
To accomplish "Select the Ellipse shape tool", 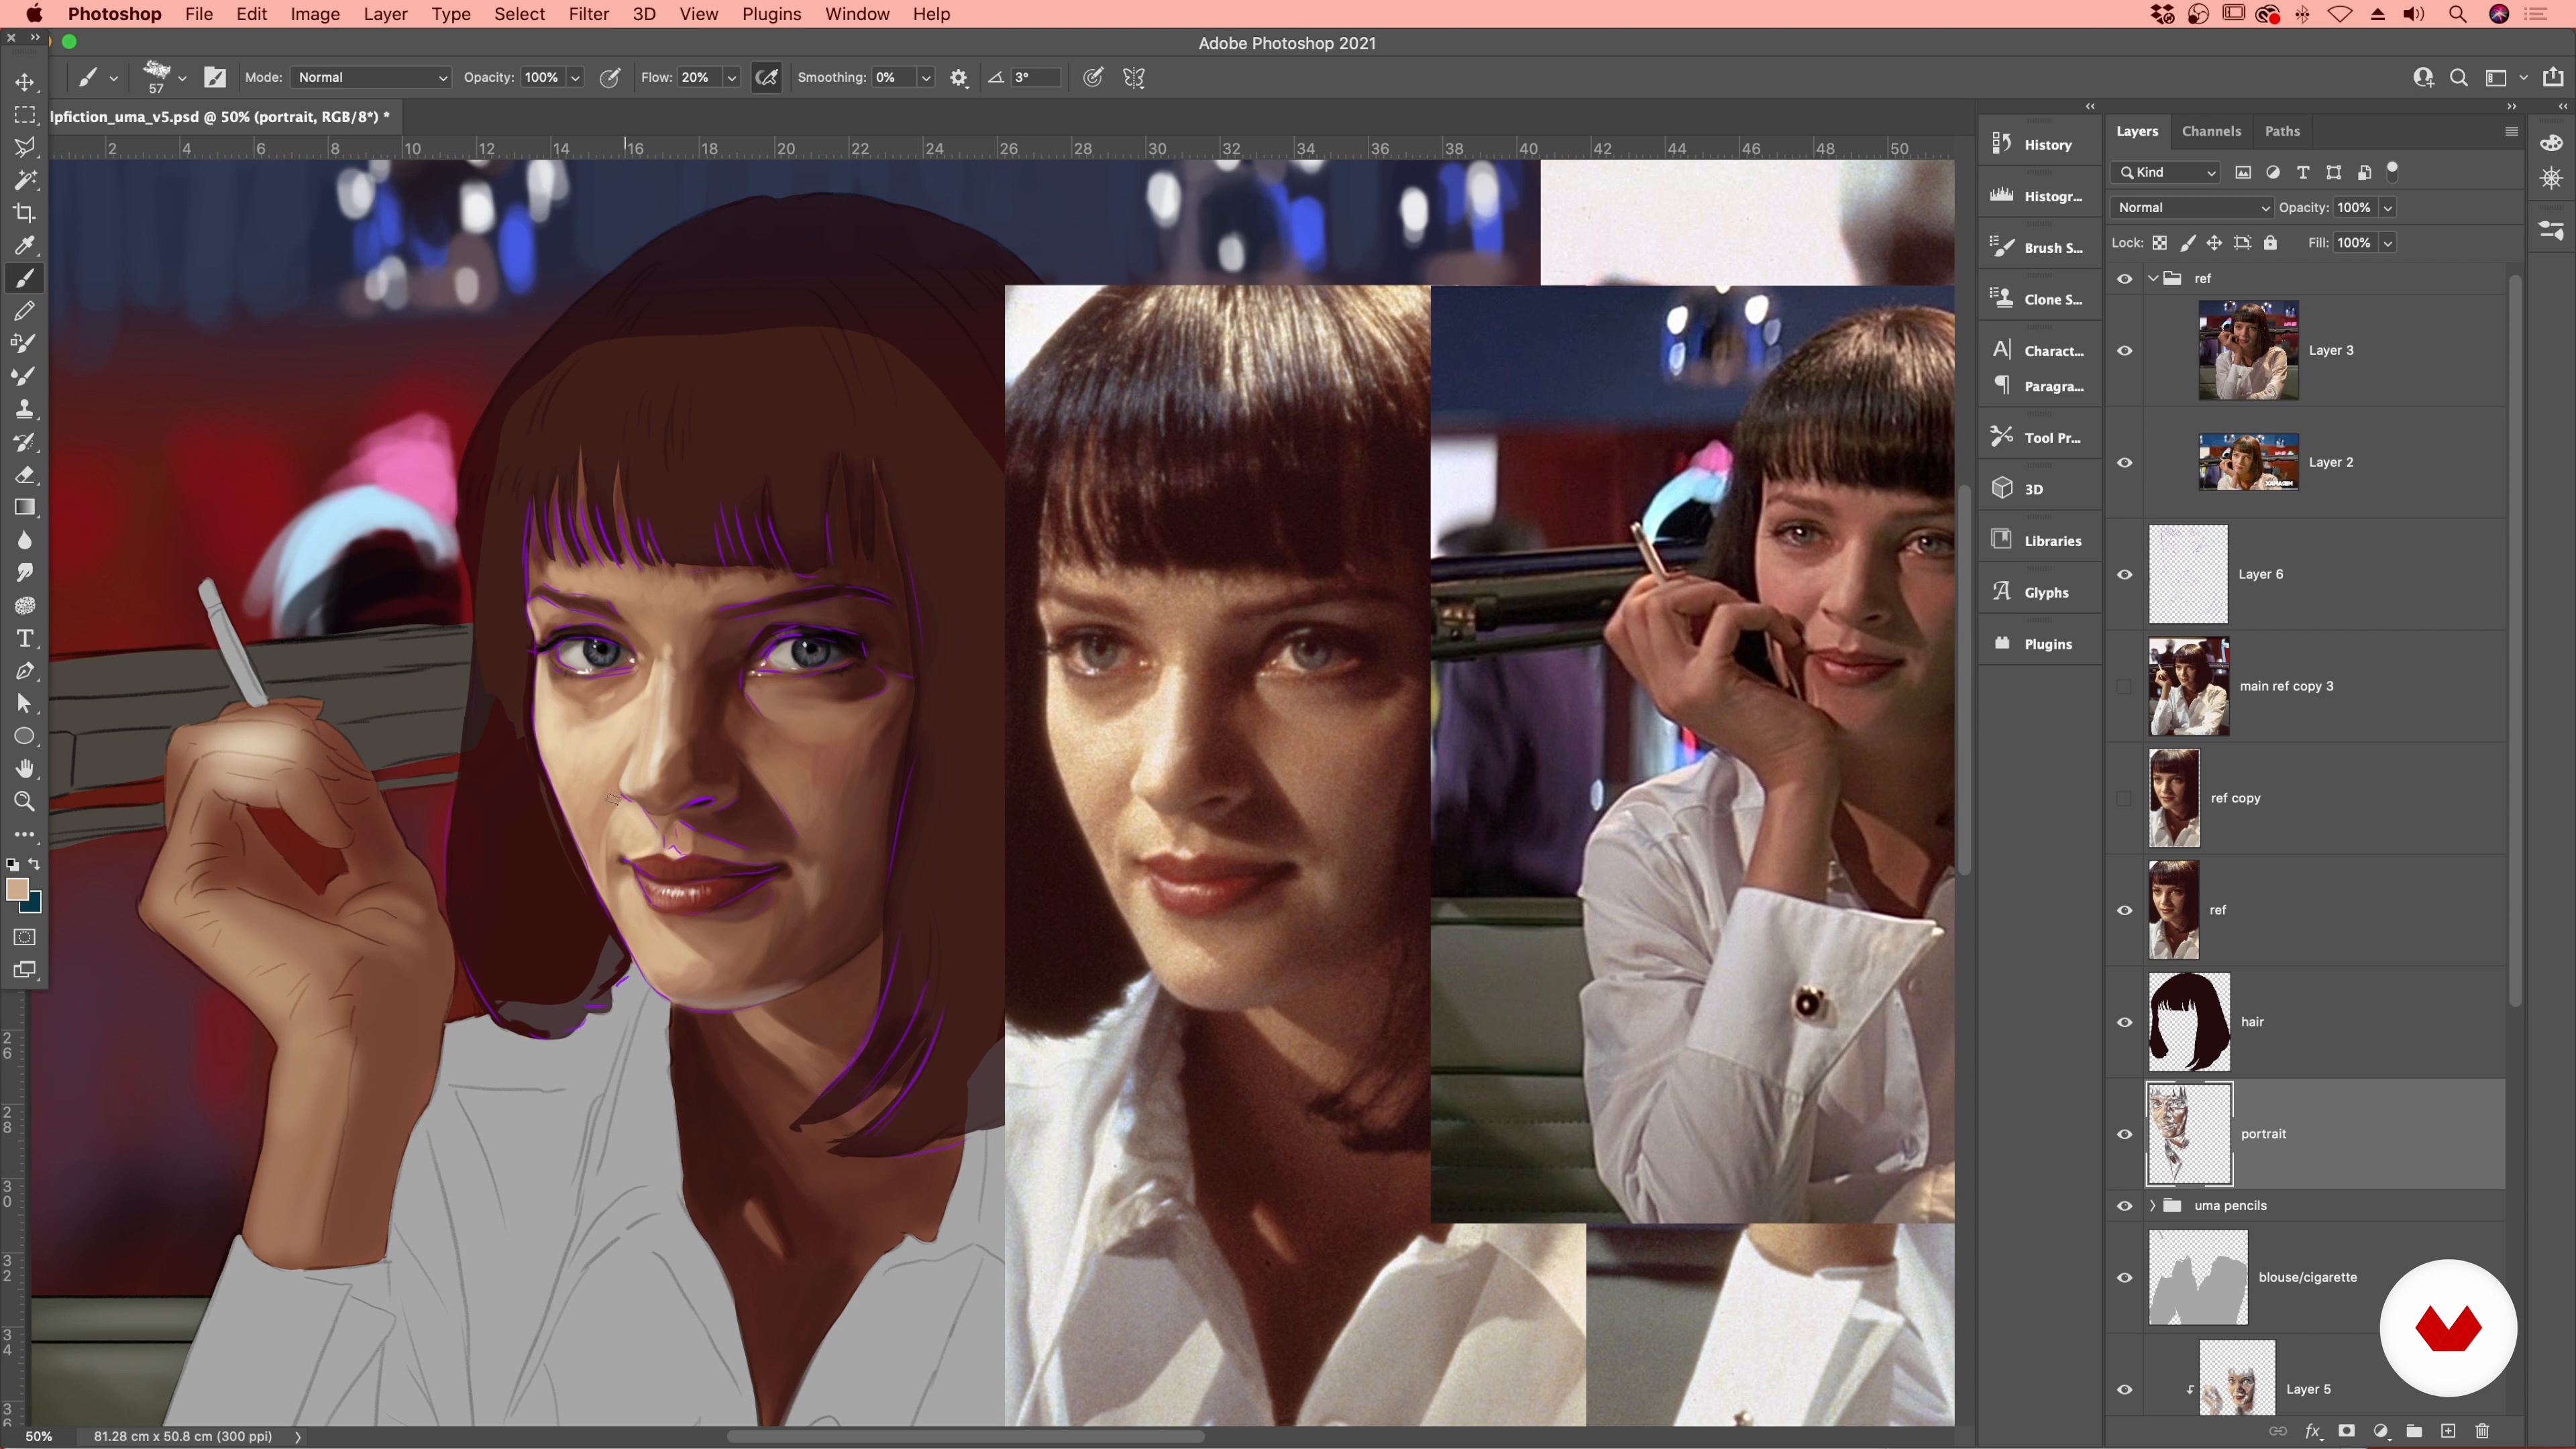I will click(25, 736).
